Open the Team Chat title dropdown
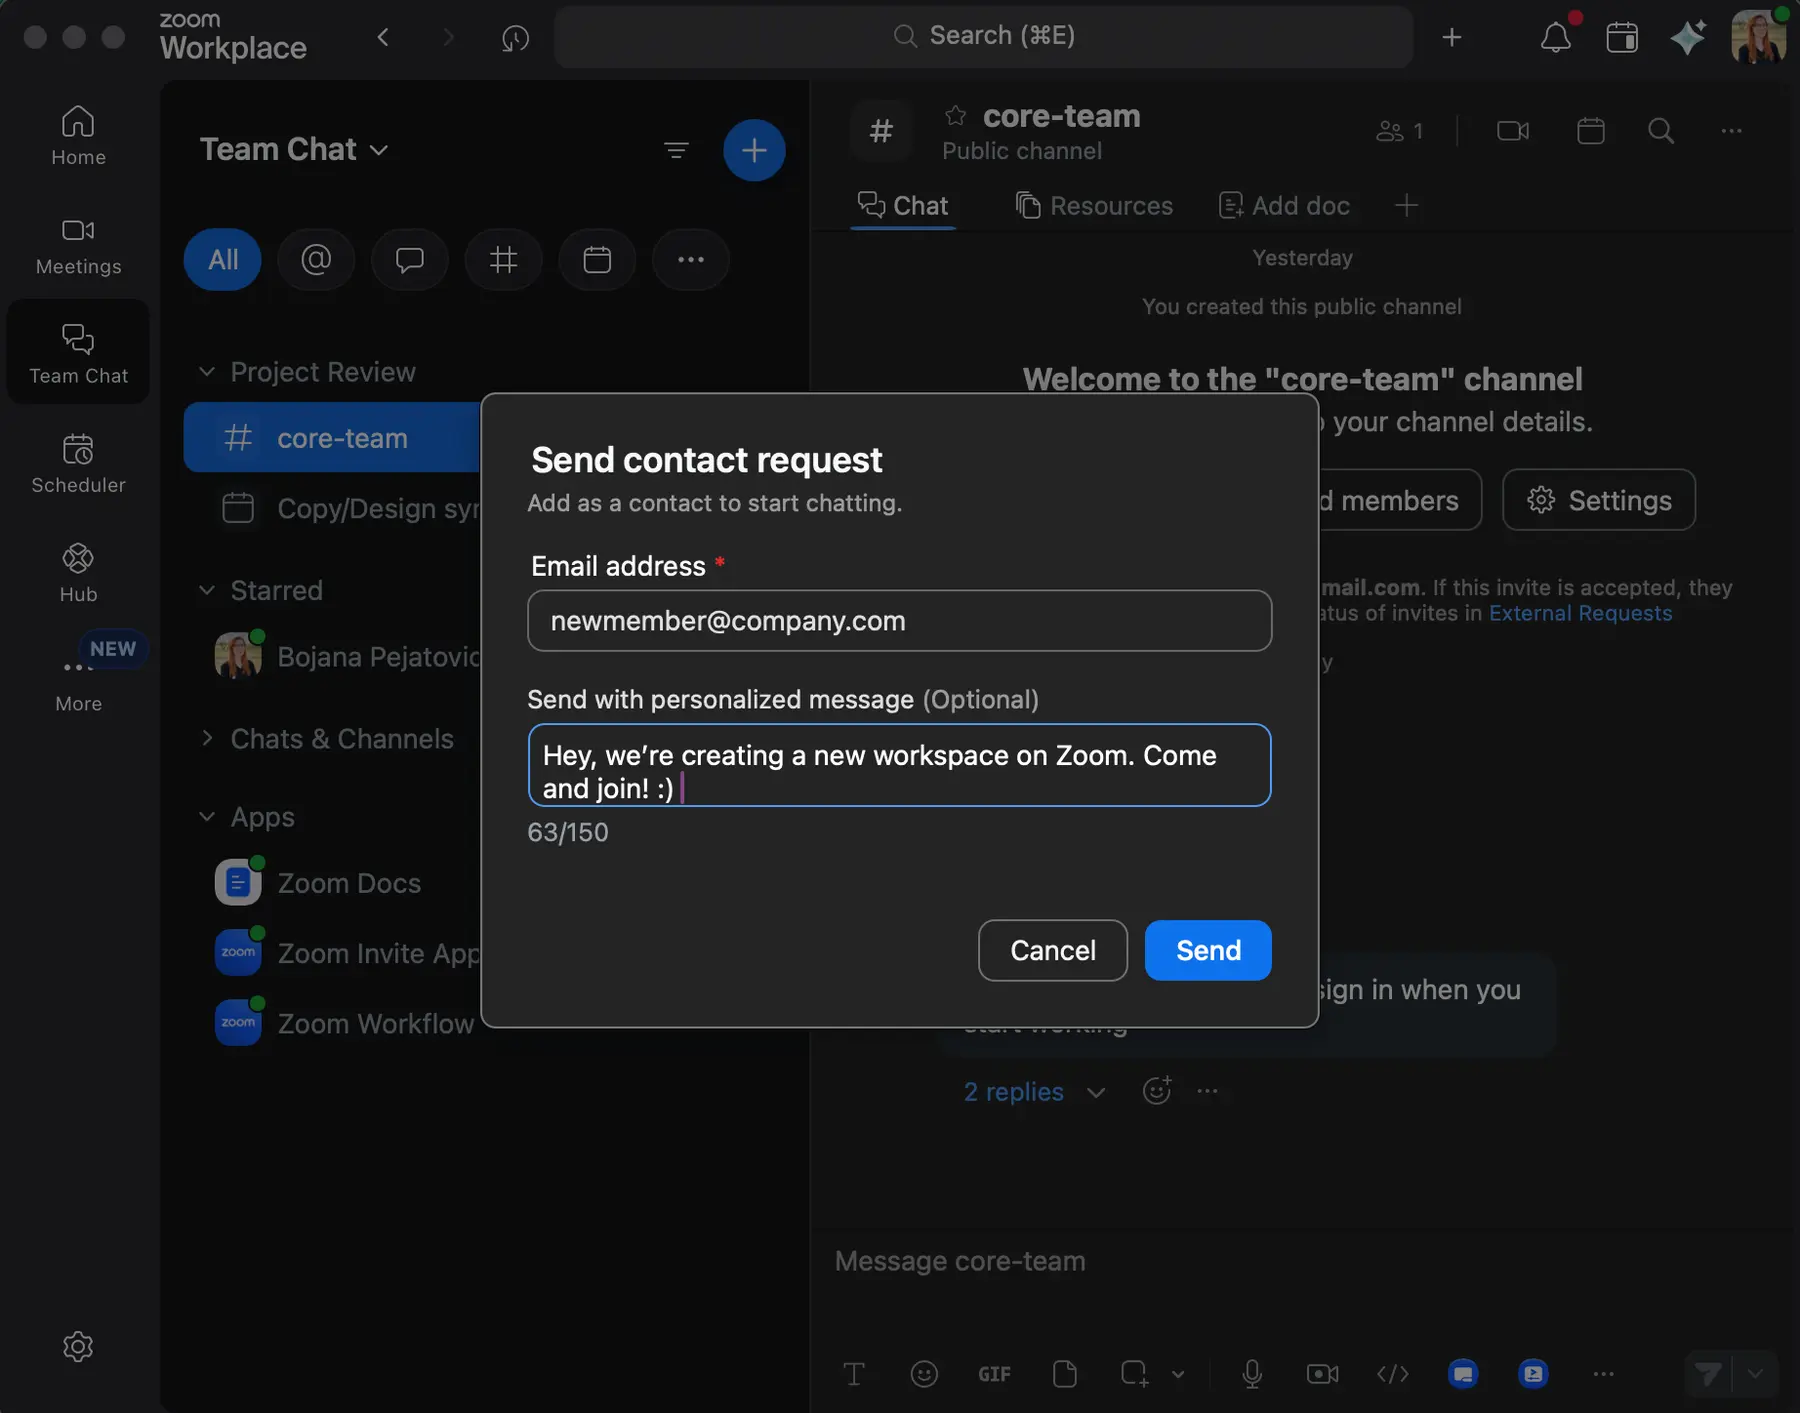Viewport: 1800px width, 1413px height. [x=294, y=150]
